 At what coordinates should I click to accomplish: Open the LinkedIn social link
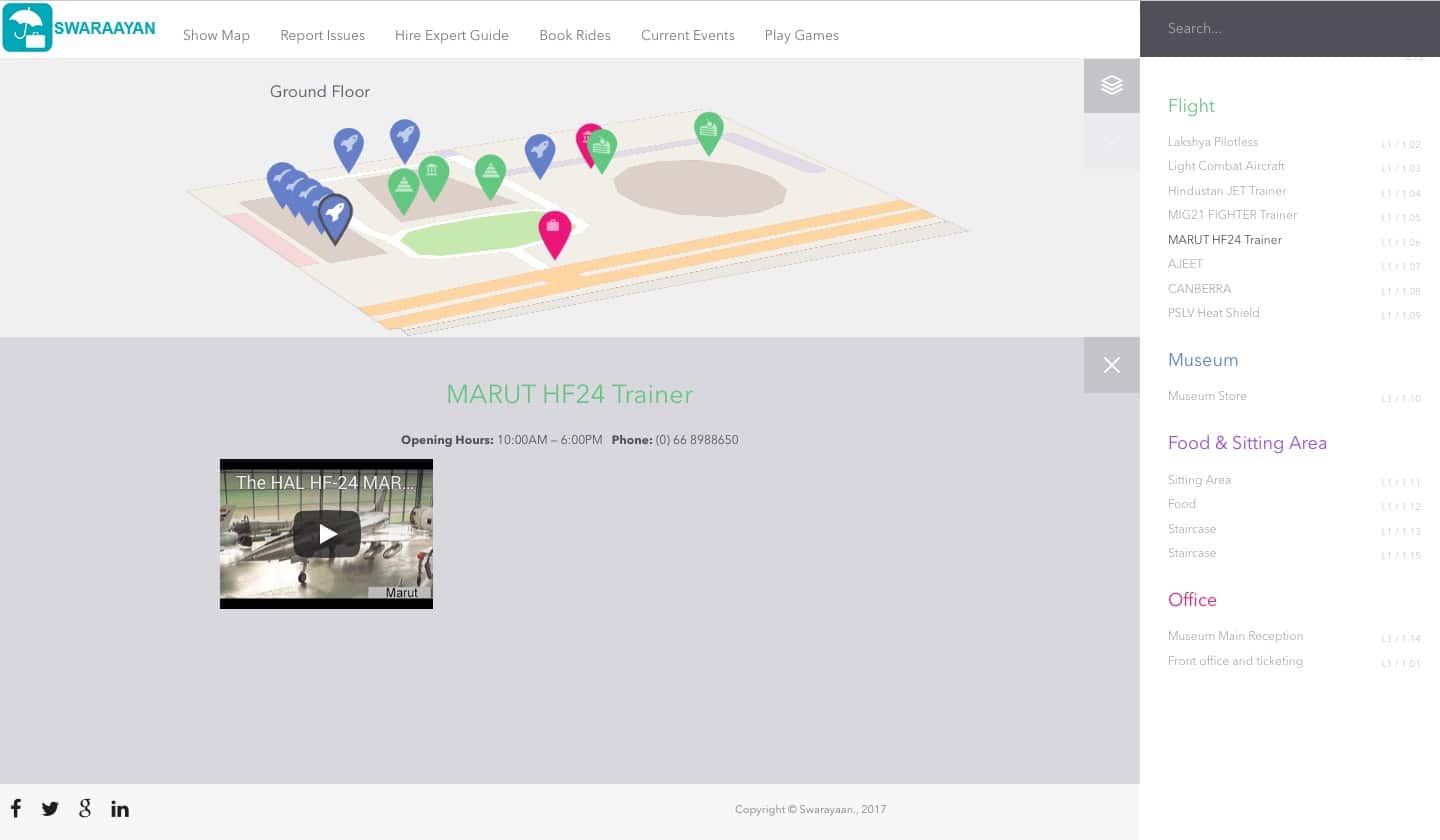(120, 809)
